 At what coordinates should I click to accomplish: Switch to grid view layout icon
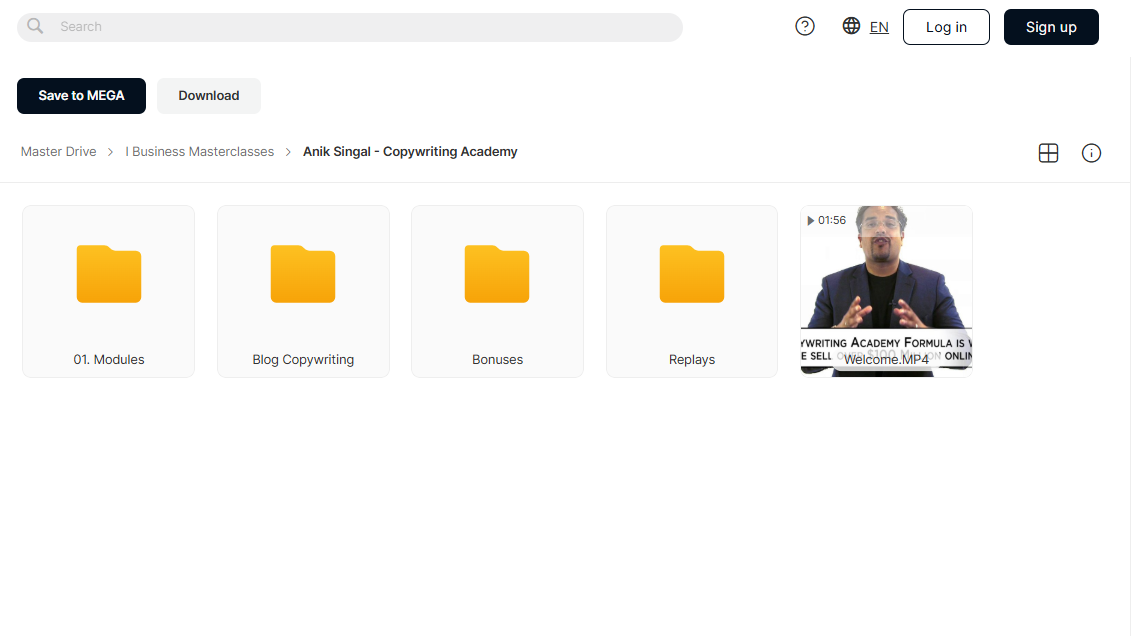[x=1048, y=153]
